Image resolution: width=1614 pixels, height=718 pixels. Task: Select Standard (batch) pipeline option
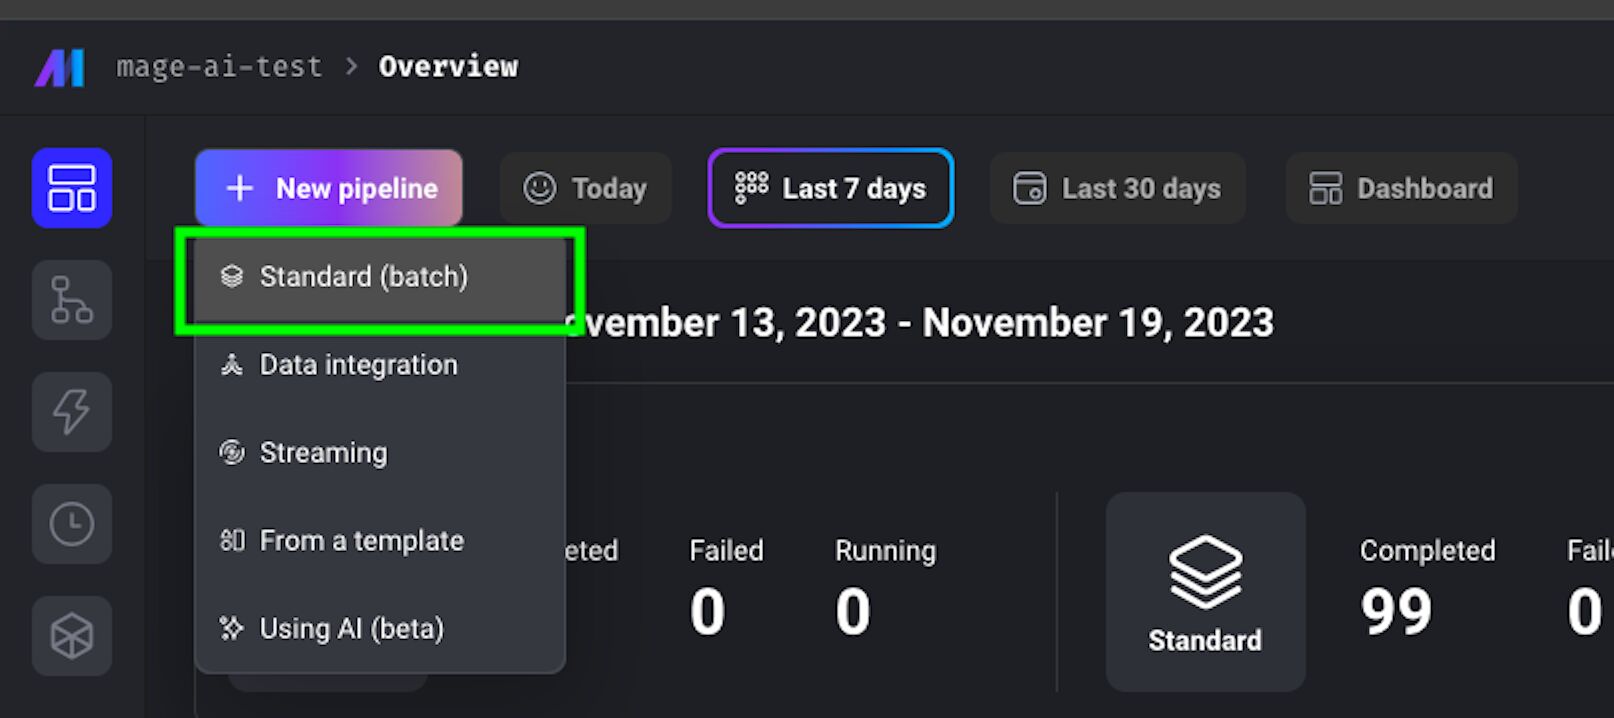coord(380,277)
